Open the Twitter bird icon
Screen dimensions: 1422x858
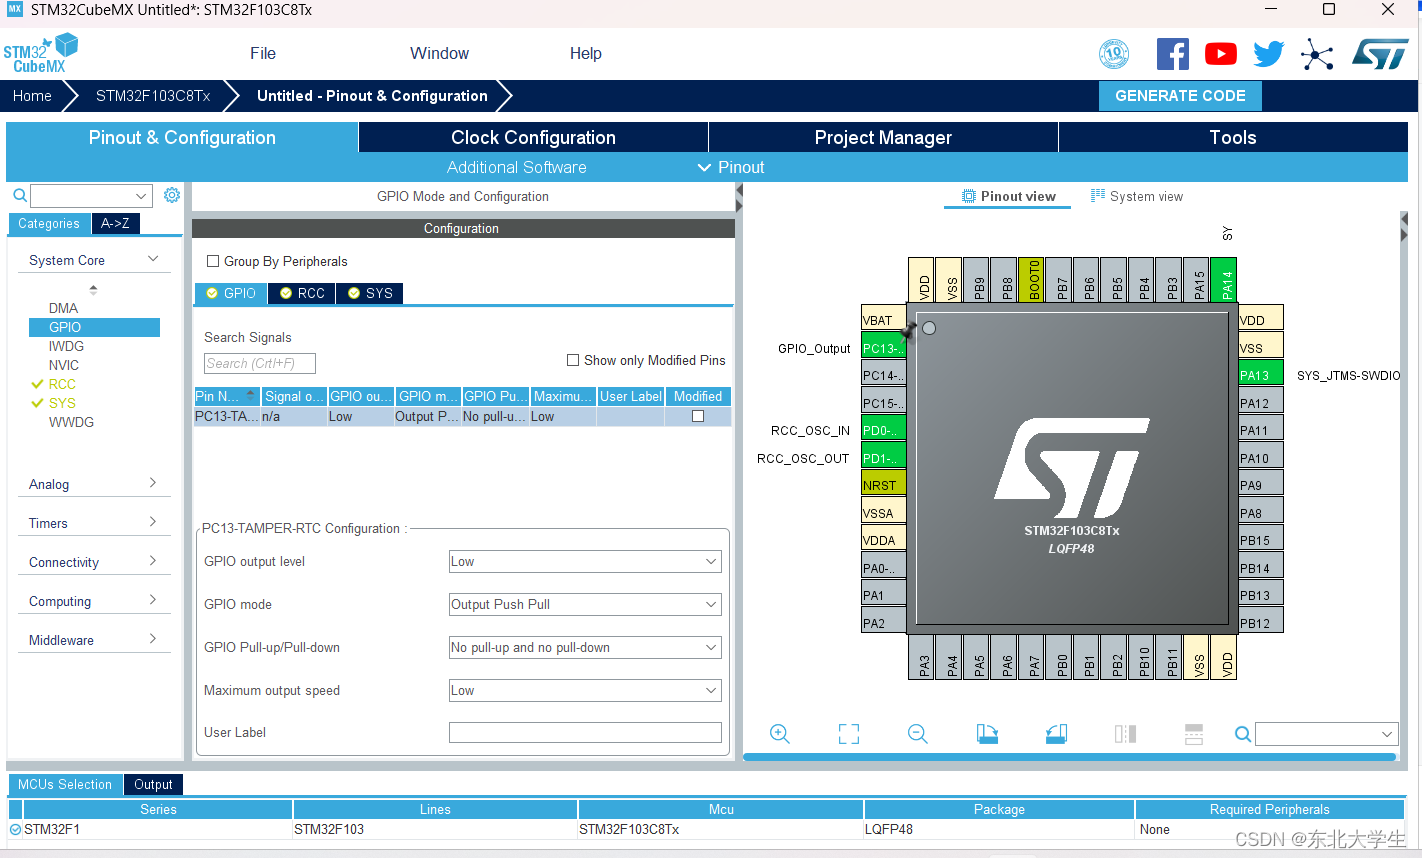1268,54
